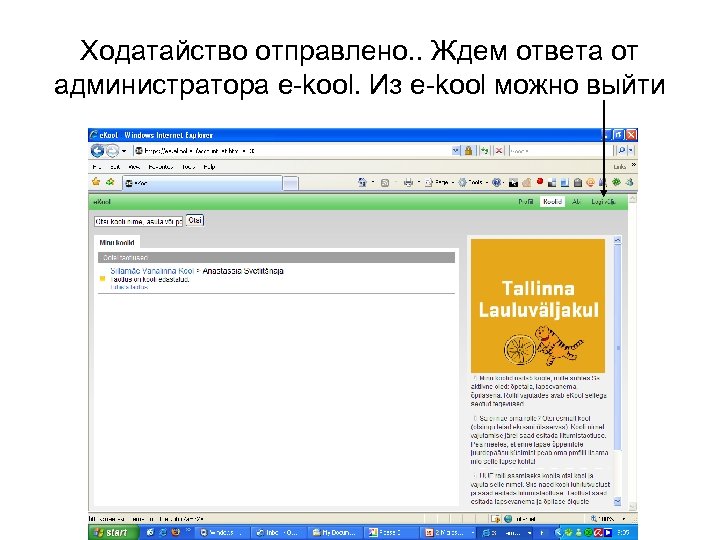Open the Sillamäe Vanalinna Kool link
The width and height of the screenshot is (720, 540).
(152, 271)
